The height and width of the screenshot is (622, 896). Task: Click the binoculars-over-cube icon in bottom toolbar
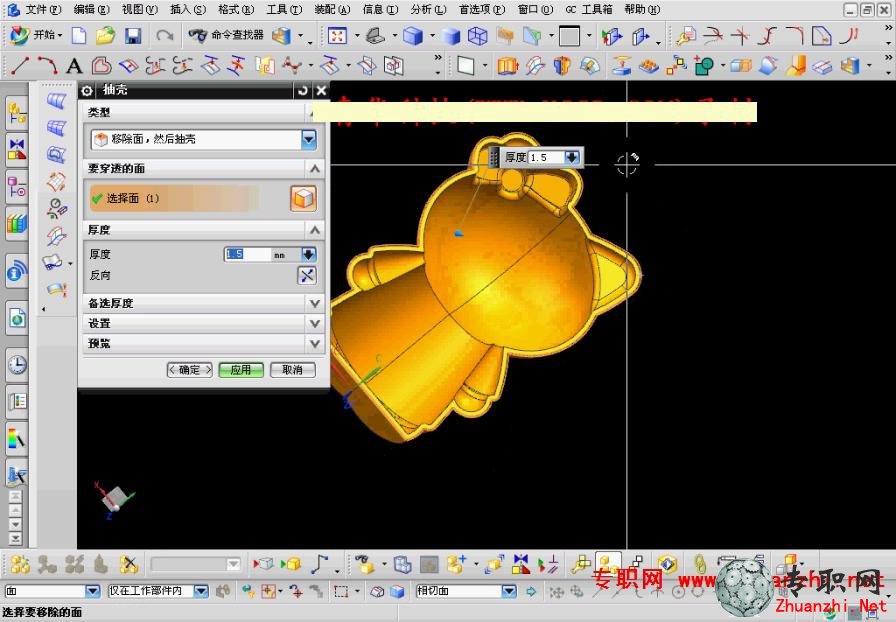pos(363,564)
